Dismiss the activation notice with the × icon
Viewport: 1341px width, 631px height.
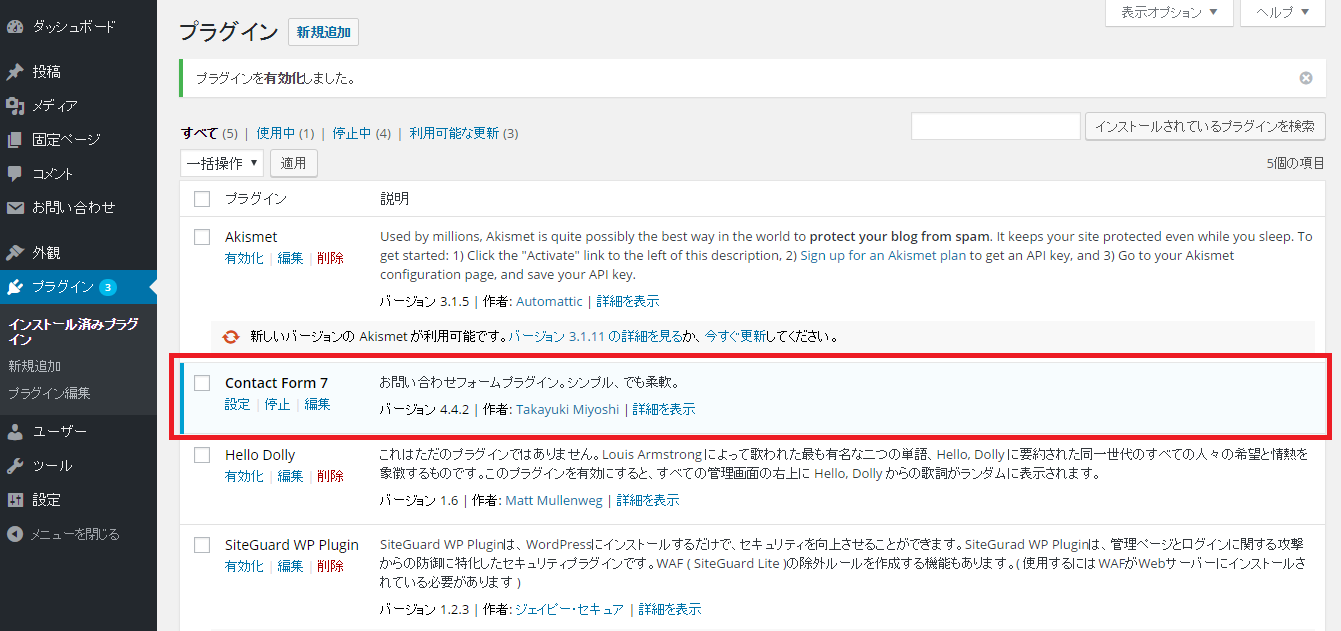point(1306,77)
